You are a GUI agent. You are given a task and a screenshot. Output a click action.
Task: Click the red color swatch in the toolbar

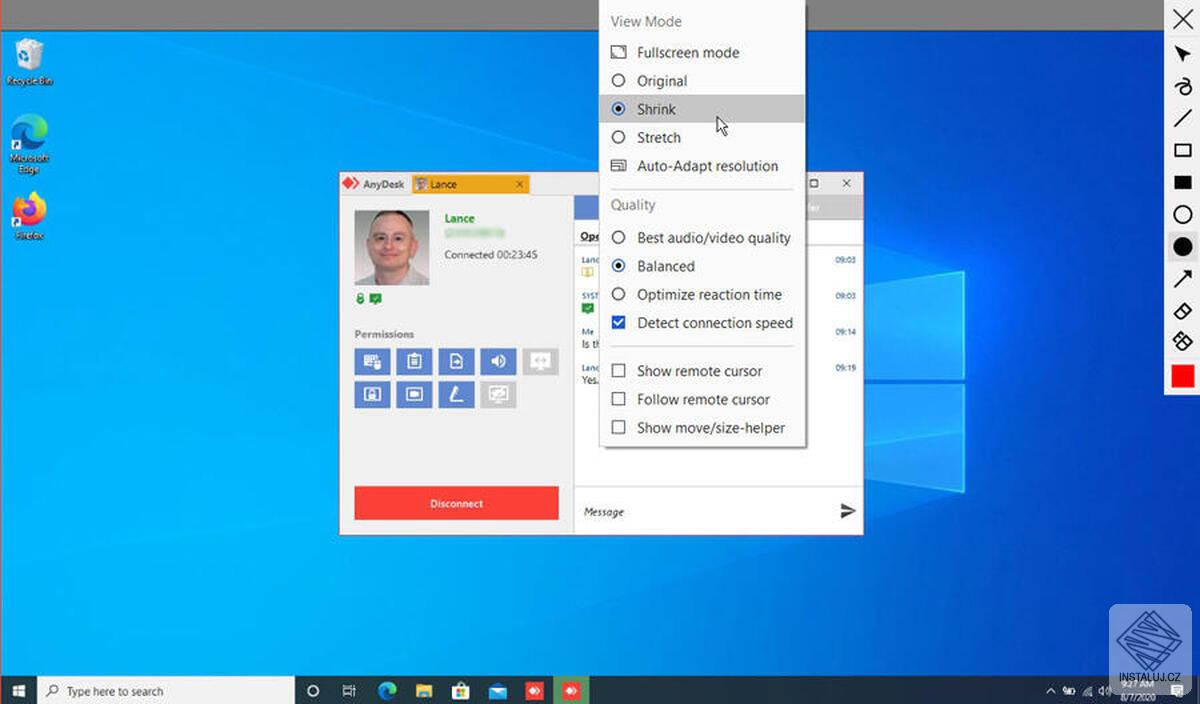[x=1183, y=376]
